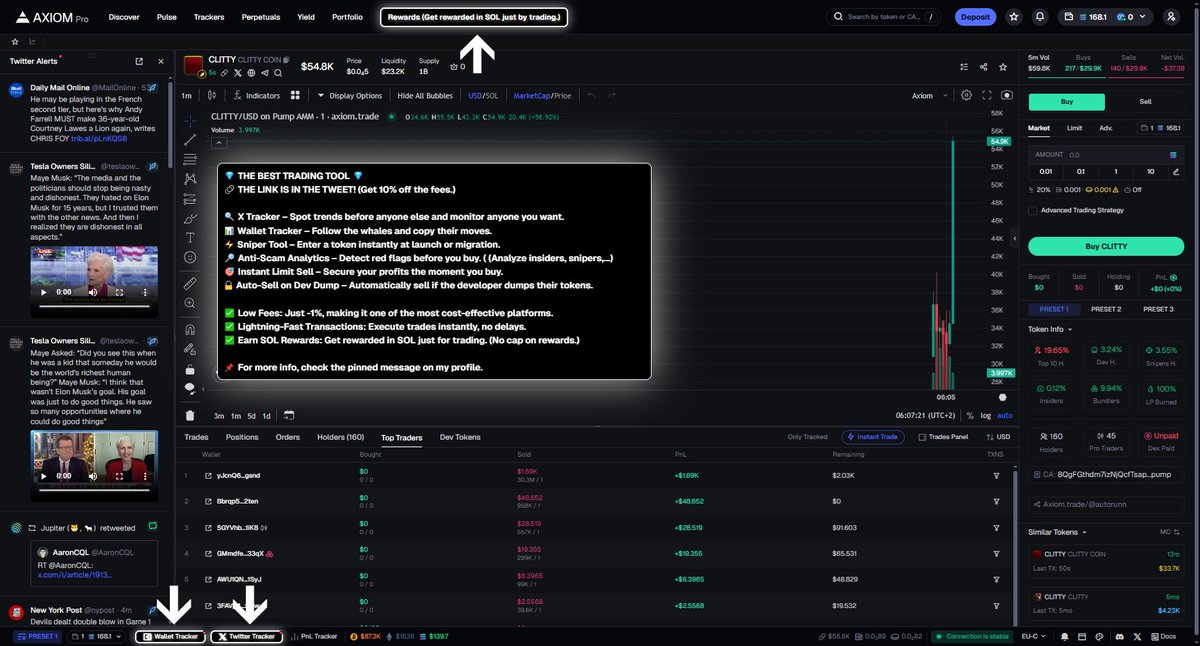Open the user account settings icon
1200x646 pixels.
1171,17
